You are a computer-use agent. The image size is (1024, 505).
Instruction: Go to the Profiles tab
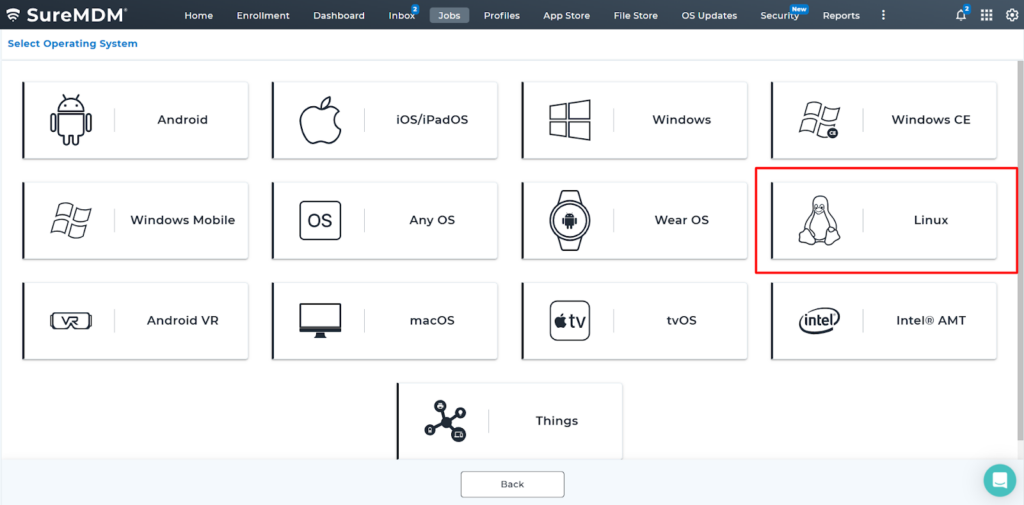pos(501,16)
